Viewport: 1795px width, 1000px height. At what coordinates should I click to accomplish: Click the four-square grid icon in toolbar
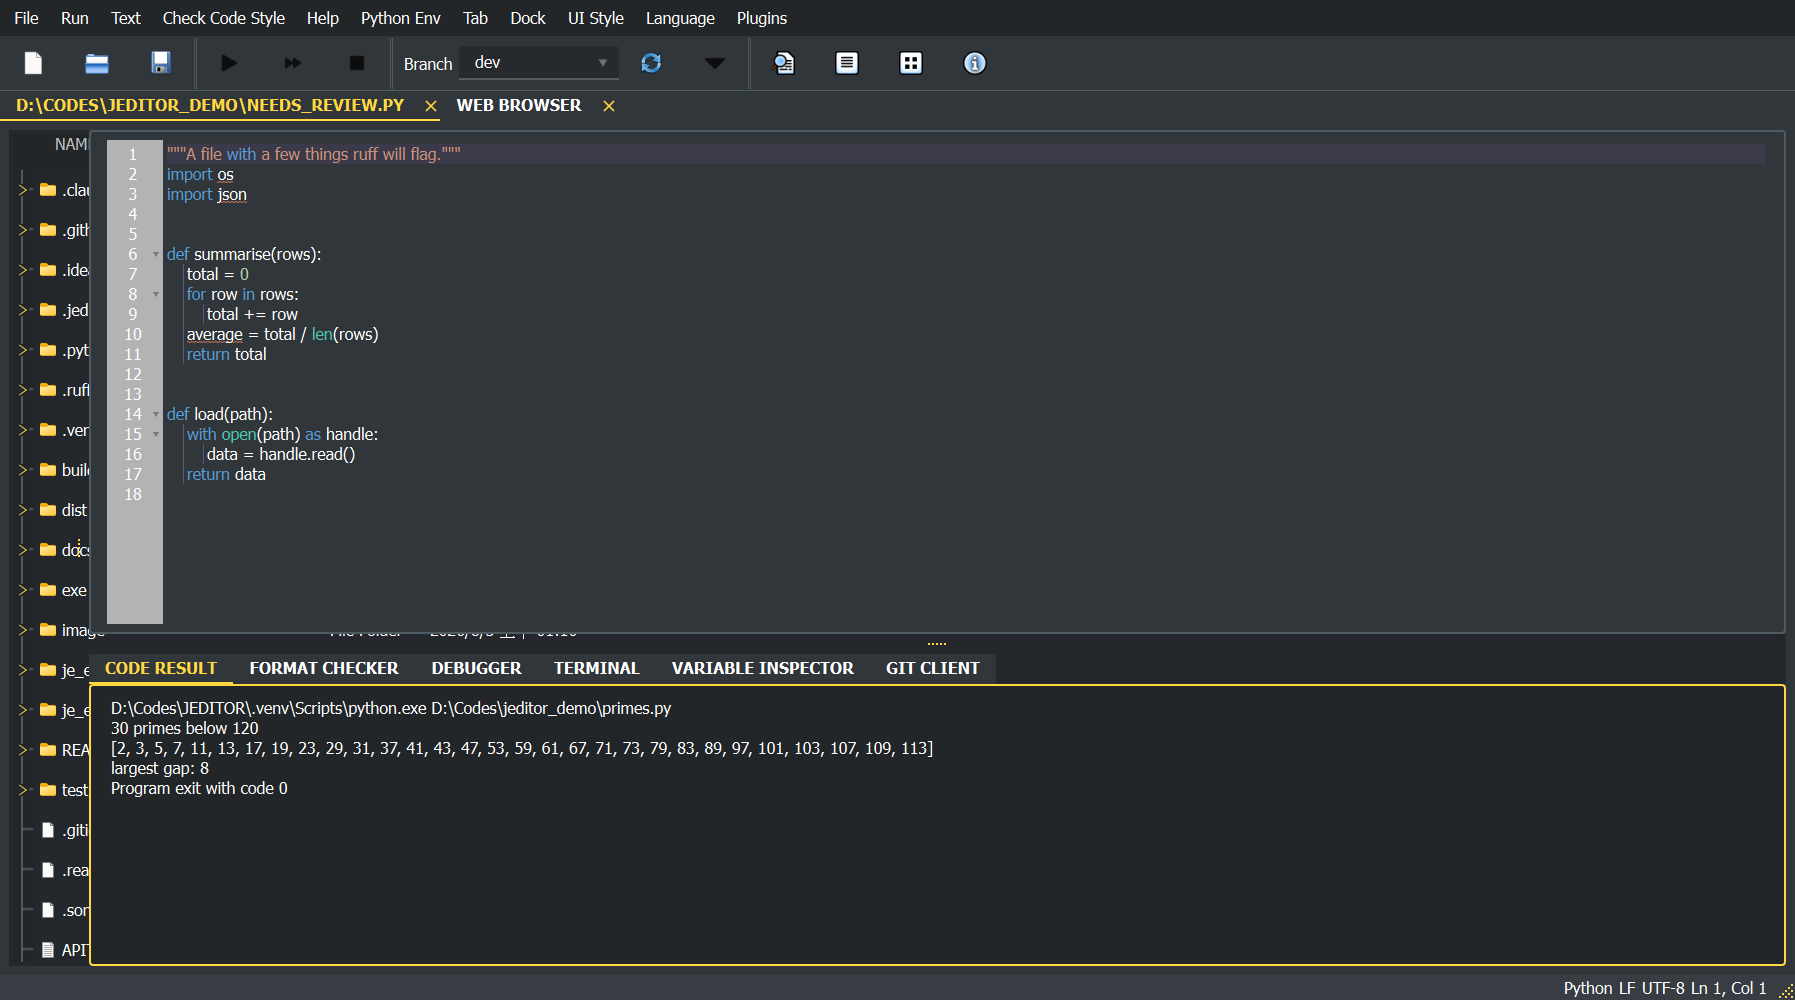pos(911,63)
